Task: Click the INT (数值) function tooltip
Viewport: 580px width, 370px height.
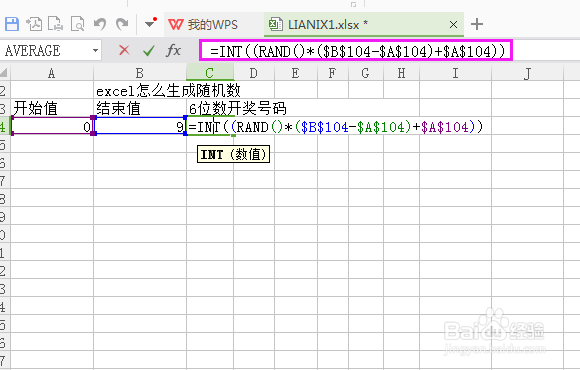Action: coord(233,154)
